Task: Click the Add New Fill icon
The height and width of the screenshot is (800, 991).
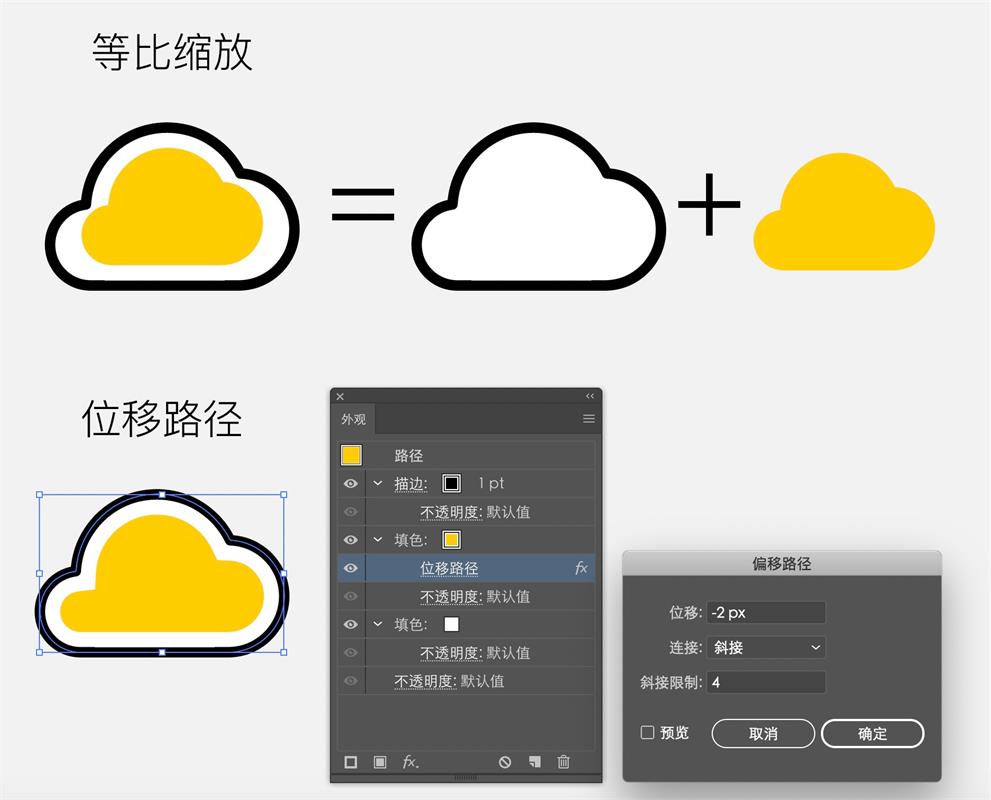Action: click(x=379, y=760)
